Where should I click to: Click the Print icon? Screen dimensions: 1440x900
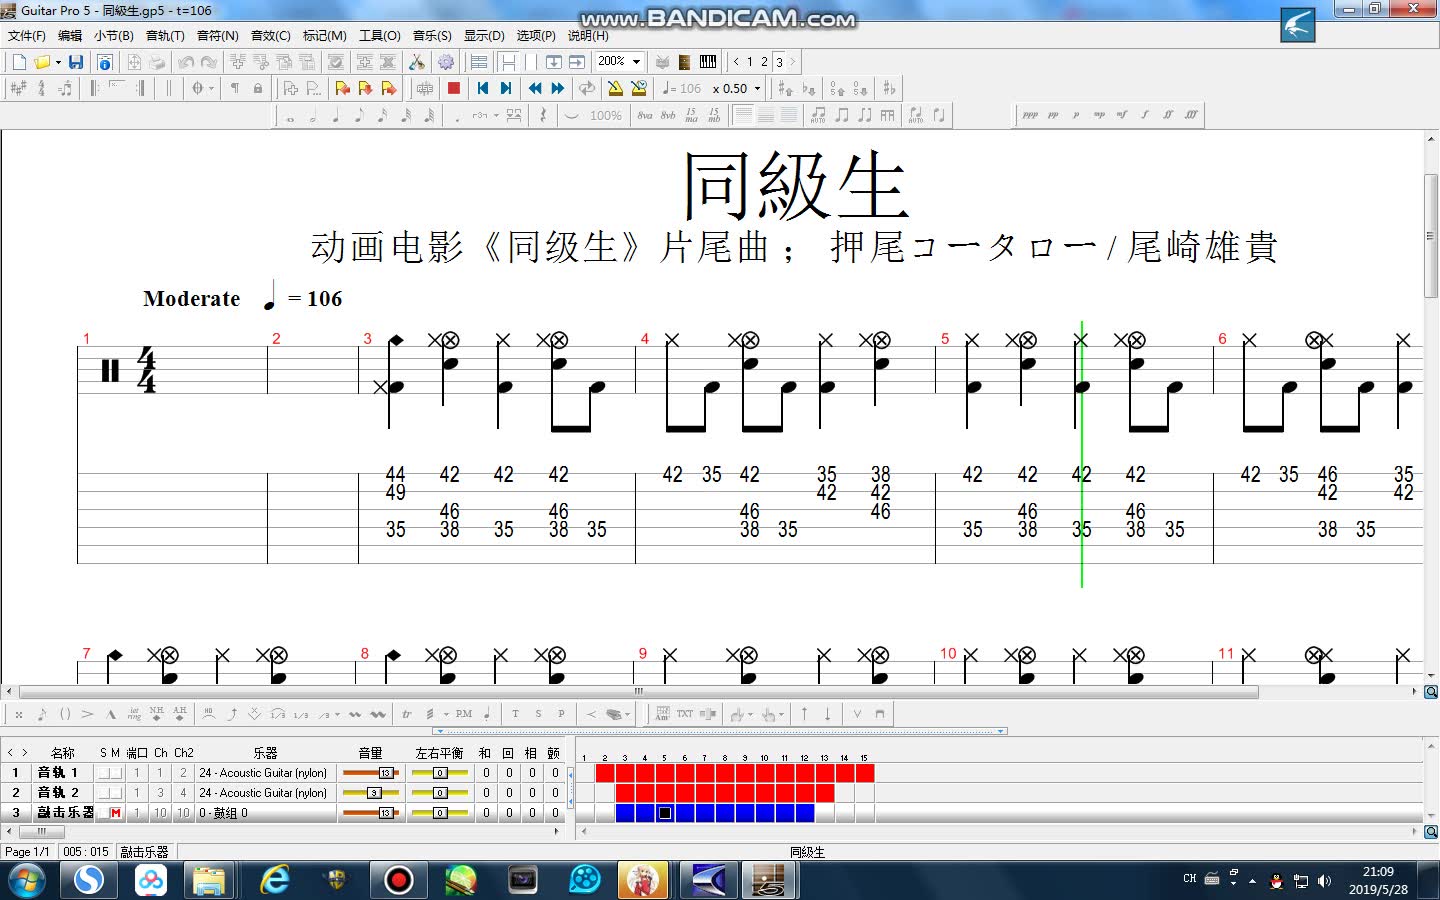(157, 62)
